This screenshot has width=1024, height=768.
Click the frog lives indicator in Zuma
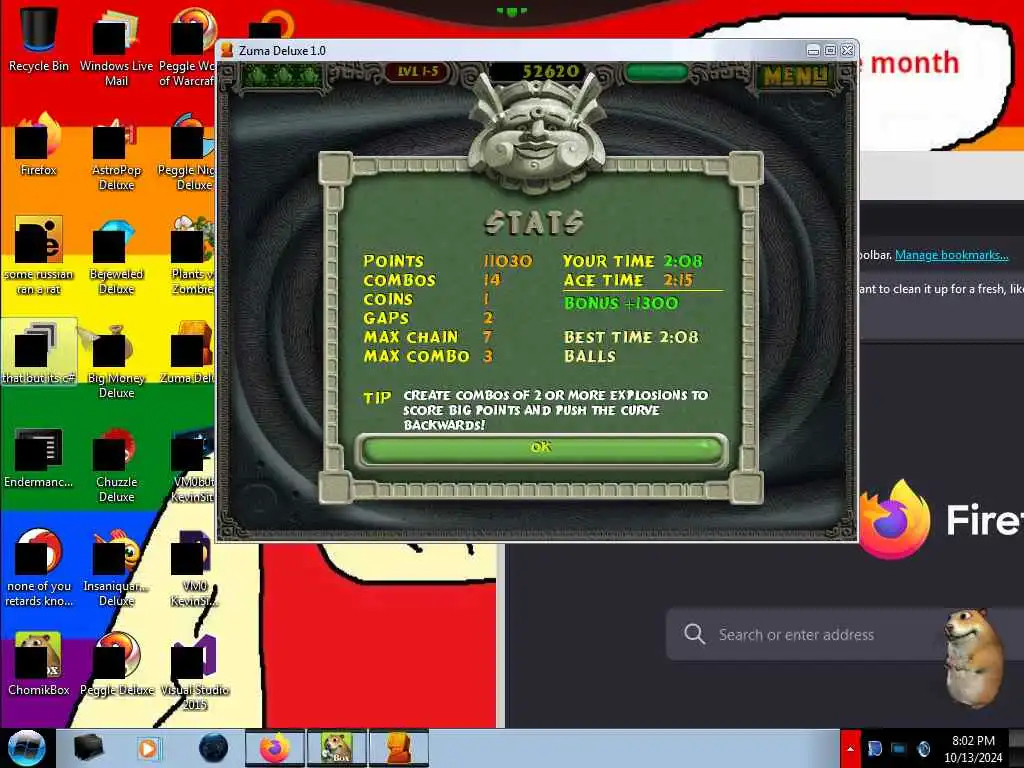point(283,75)
